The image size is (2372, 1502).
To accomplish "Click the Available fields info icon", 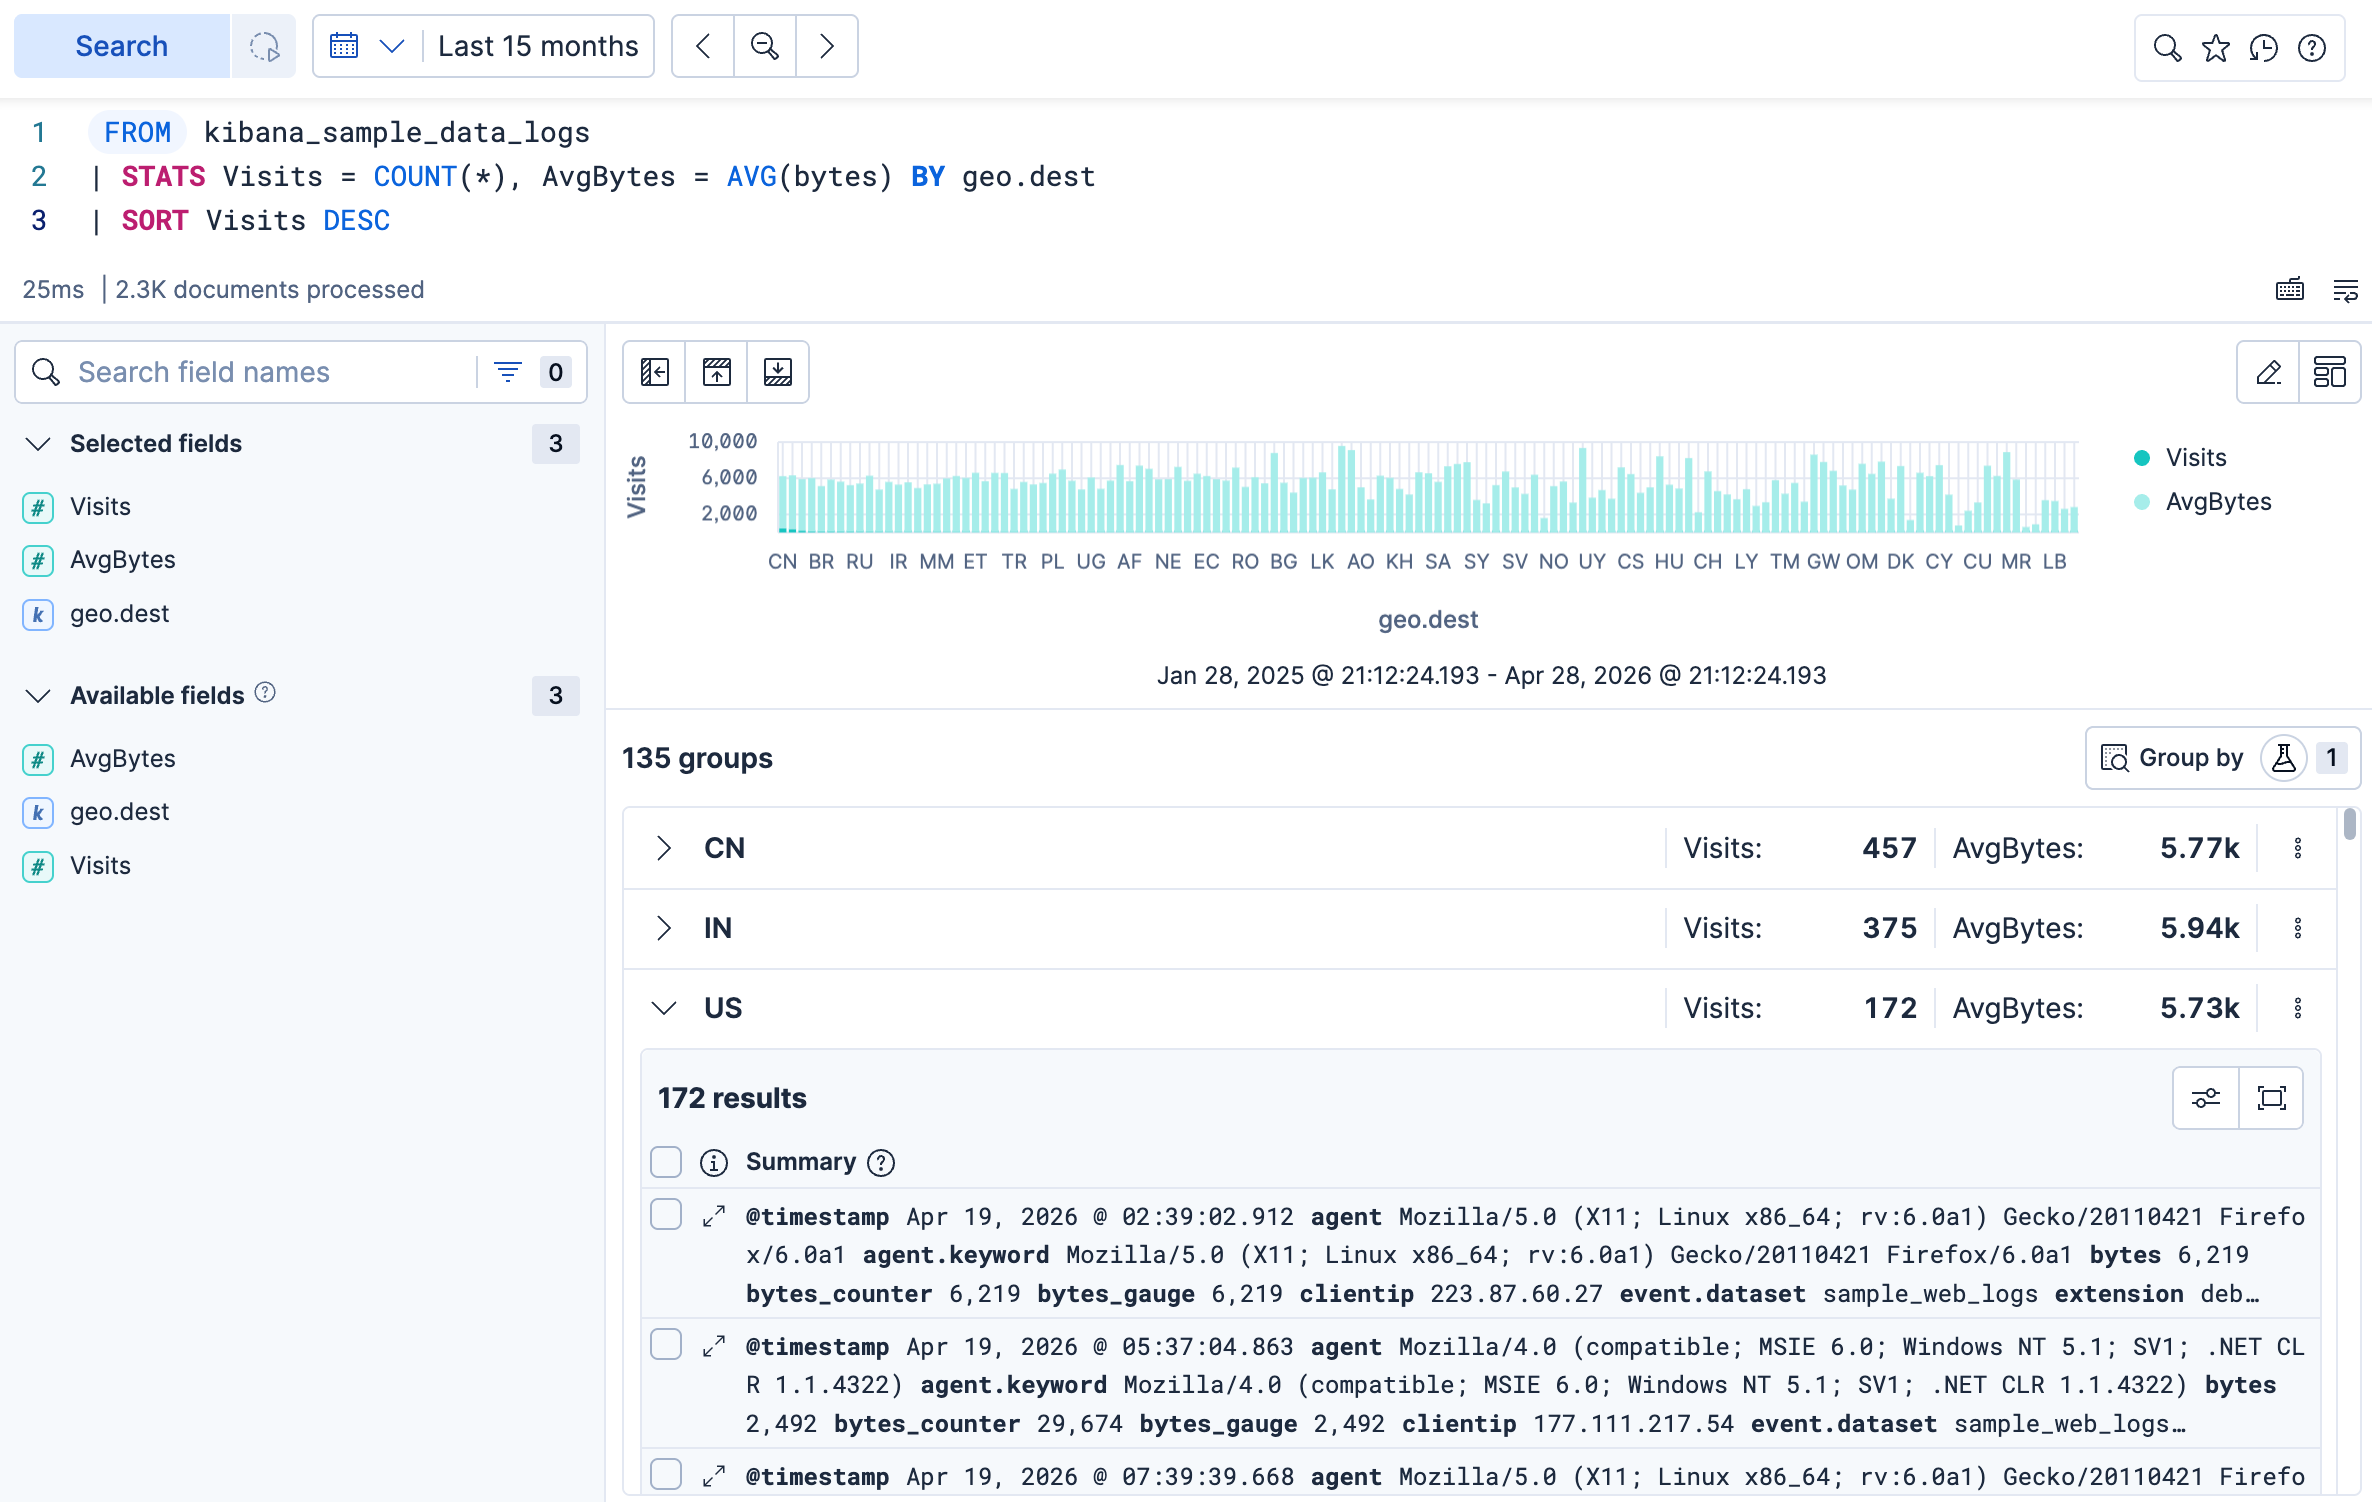I will click(x=265, y=693).
